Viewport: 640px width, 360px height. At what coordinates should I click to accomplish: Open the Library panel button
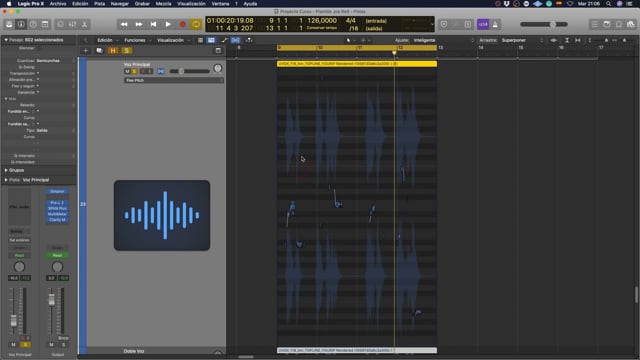(9, 24)
